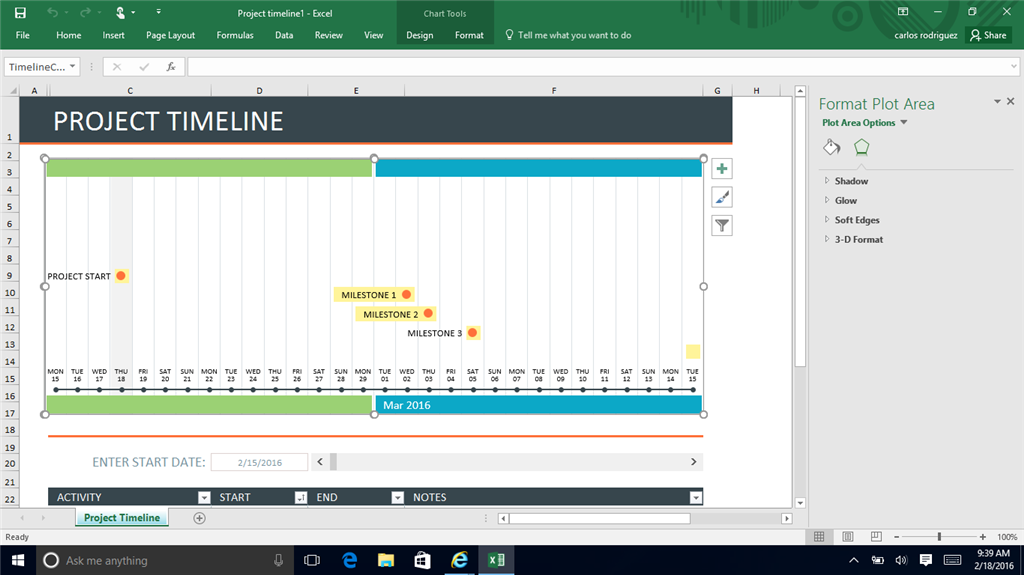Select column F header
The height and width of the screenshot is (575, 1024).
[554, 91]
